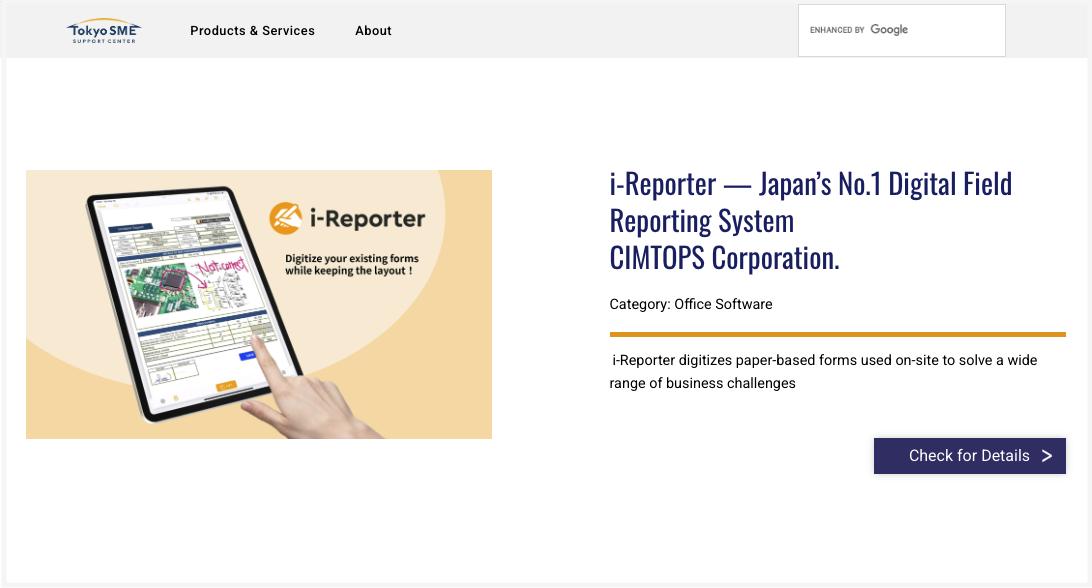Click the Tokyo SME Support Center logo

tap(104, 32)
